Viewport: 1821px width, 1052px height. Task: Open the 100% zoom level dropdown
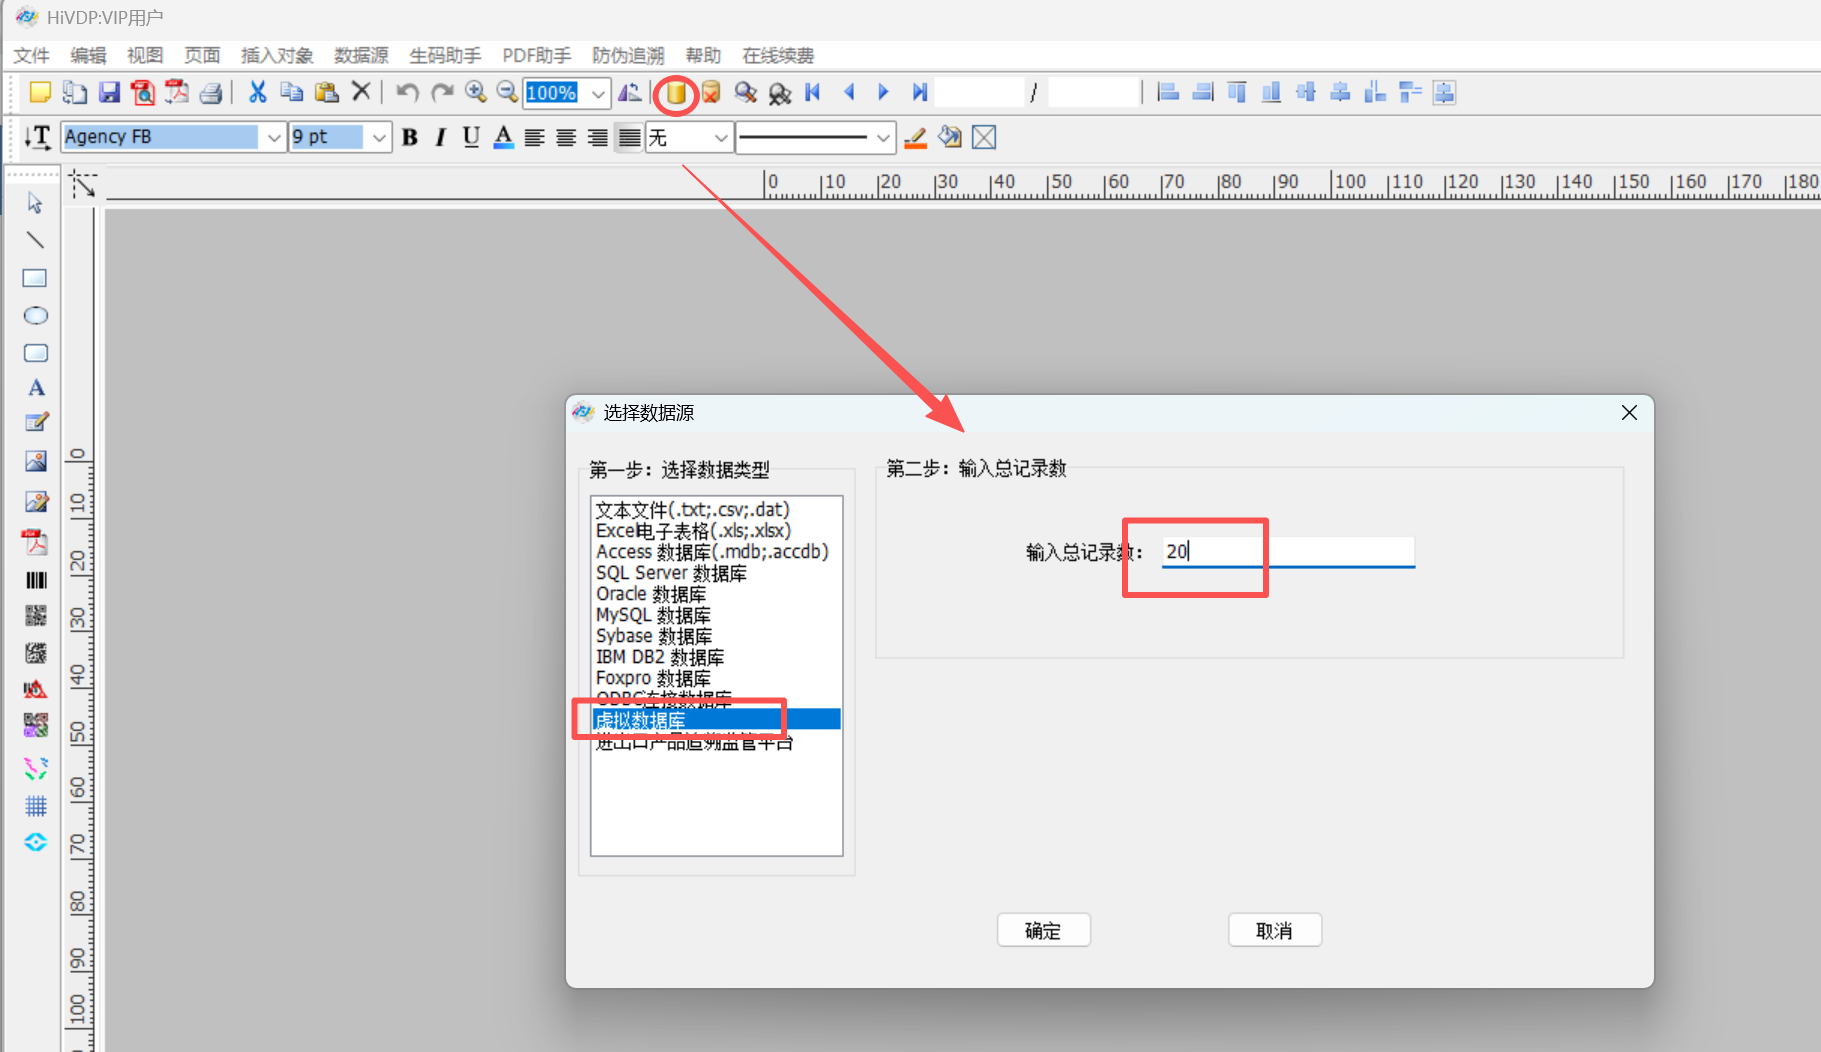pyautogui.click(x=598, y=93)
